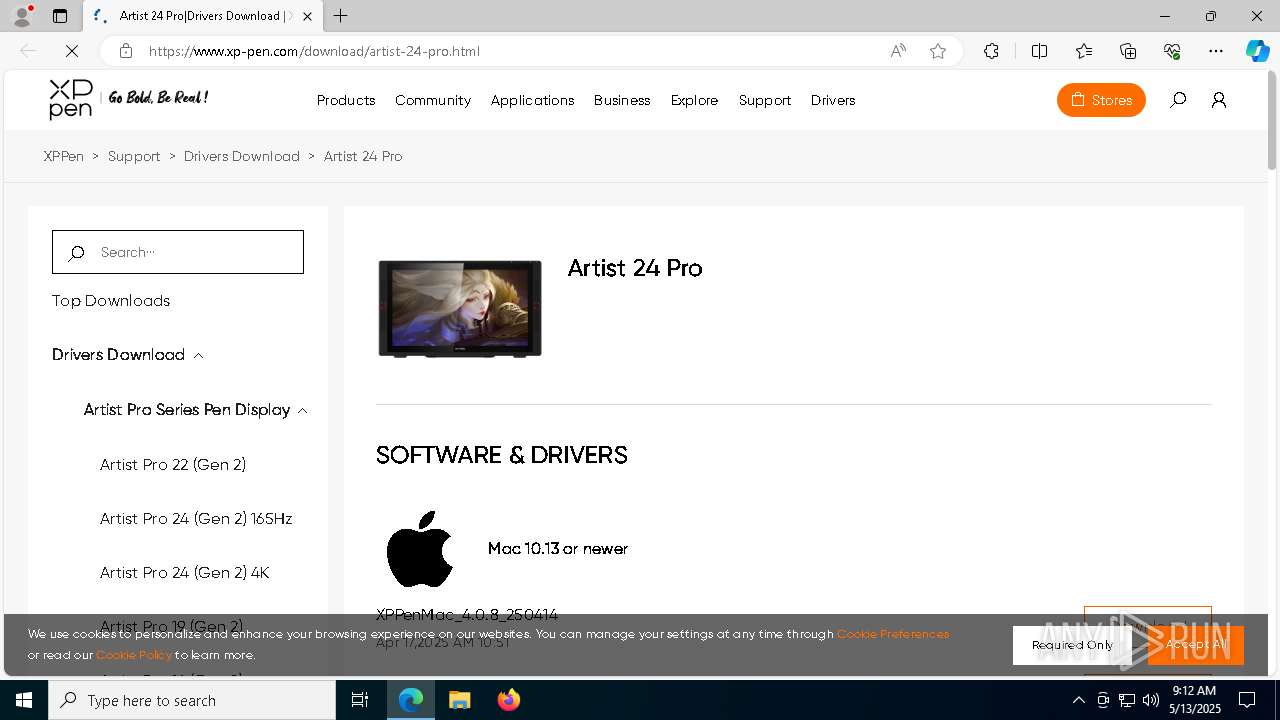Open Edge Settings and more menu
The height and width of the screenshot is (720, 1280).
pyautogui.click(x=1216, y=51)
